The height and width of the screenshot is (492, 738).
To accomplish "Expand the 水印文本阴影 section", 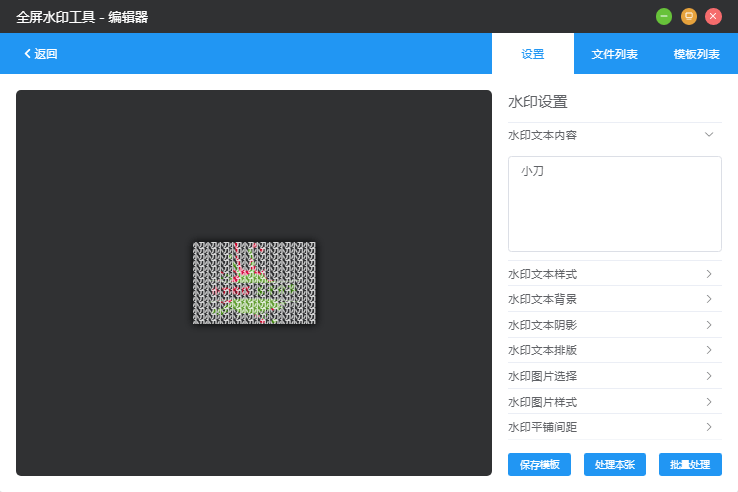I will (x=614, y=325).
